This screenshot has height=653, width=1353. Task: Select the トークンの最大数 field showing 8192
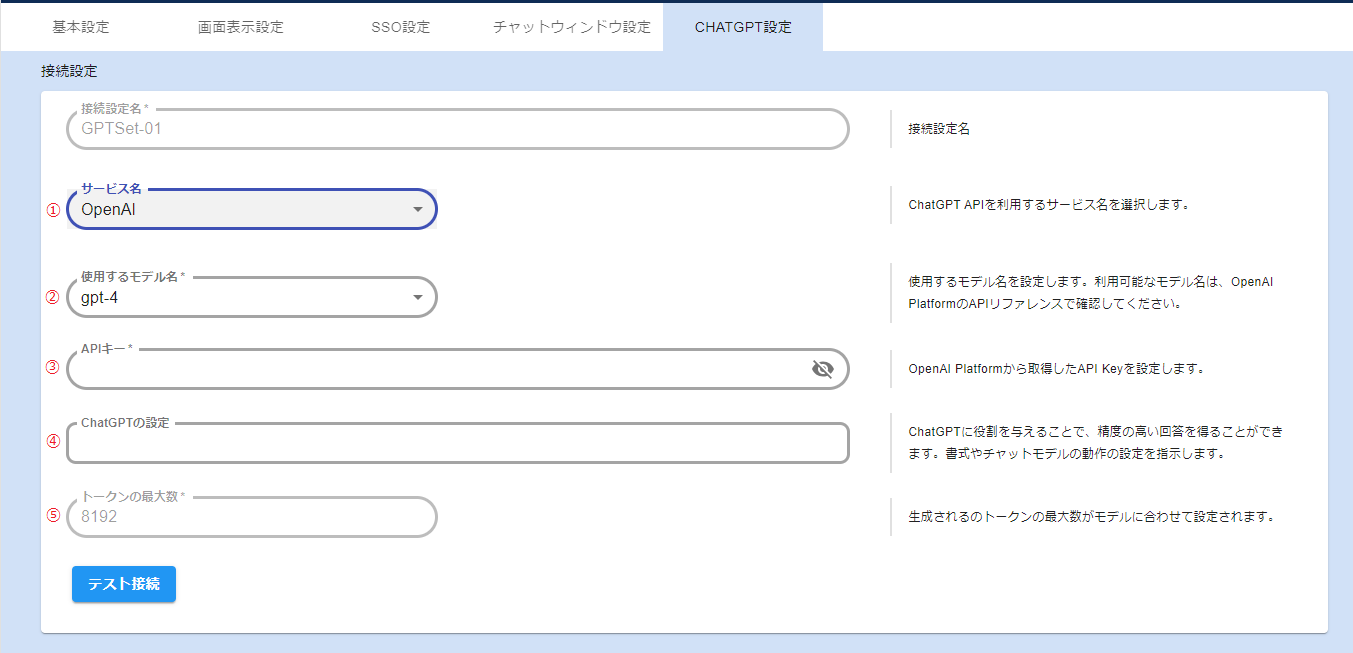(252, 517)
